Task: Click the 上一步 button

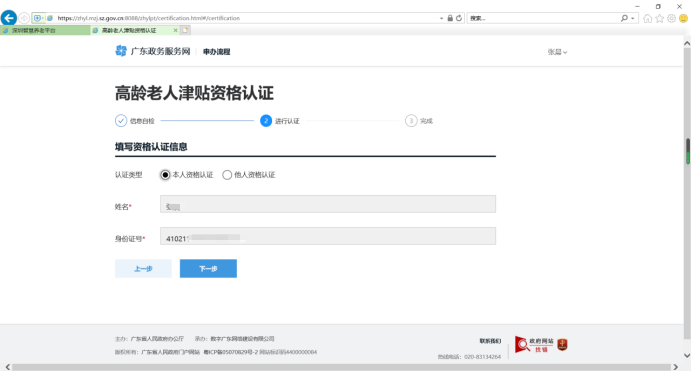Action: [143, 269]
